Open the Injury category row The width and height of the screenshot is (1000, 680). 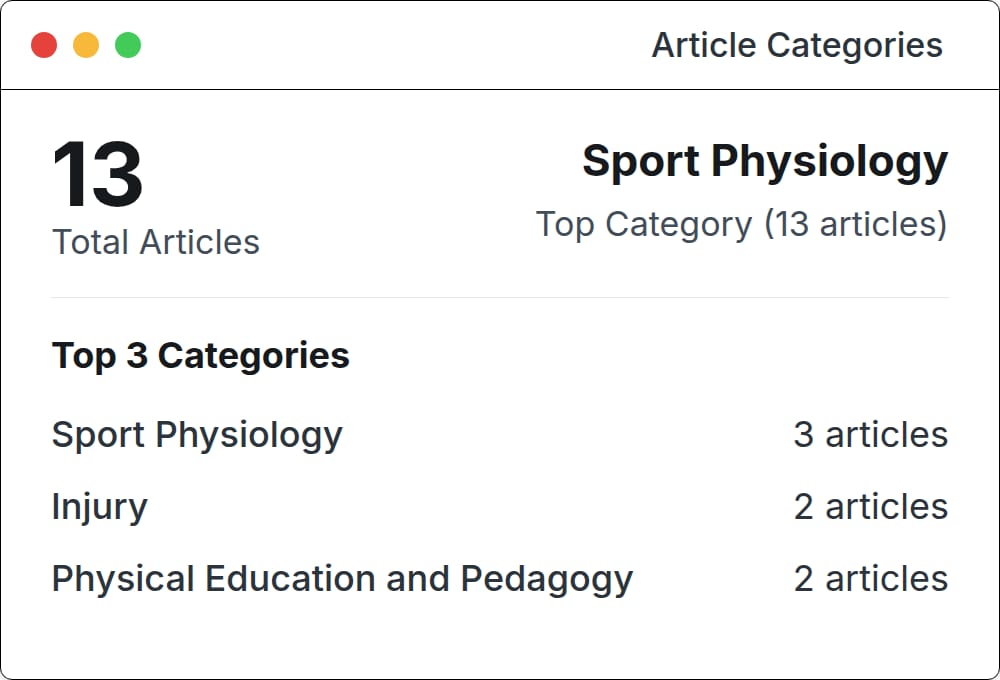[100, 507]
